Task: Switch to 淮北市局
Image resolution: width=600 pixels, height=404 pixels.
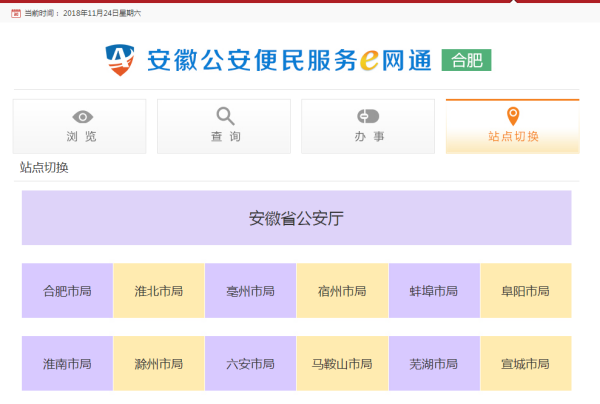Action: [159, 291]
